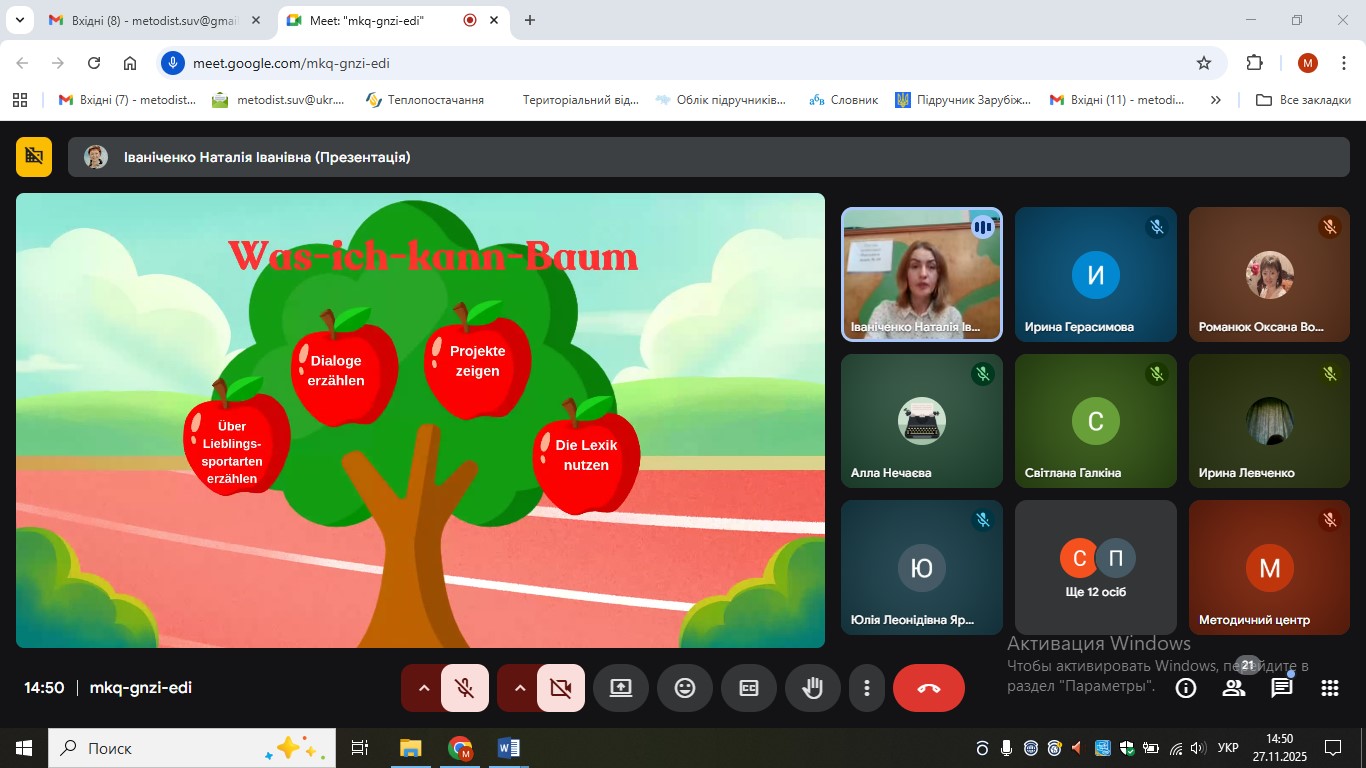The height and width of the screenshot is (768, 1366).
Task: Toggle the turned-off camera button
Action: coord(561,688)
